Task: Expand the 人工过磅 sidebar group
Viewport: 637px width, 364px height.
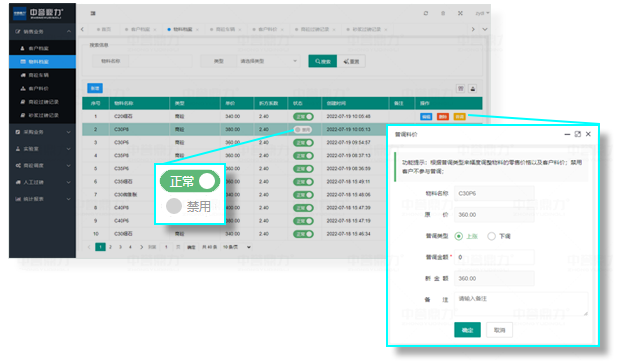Action: pos(42,182)
